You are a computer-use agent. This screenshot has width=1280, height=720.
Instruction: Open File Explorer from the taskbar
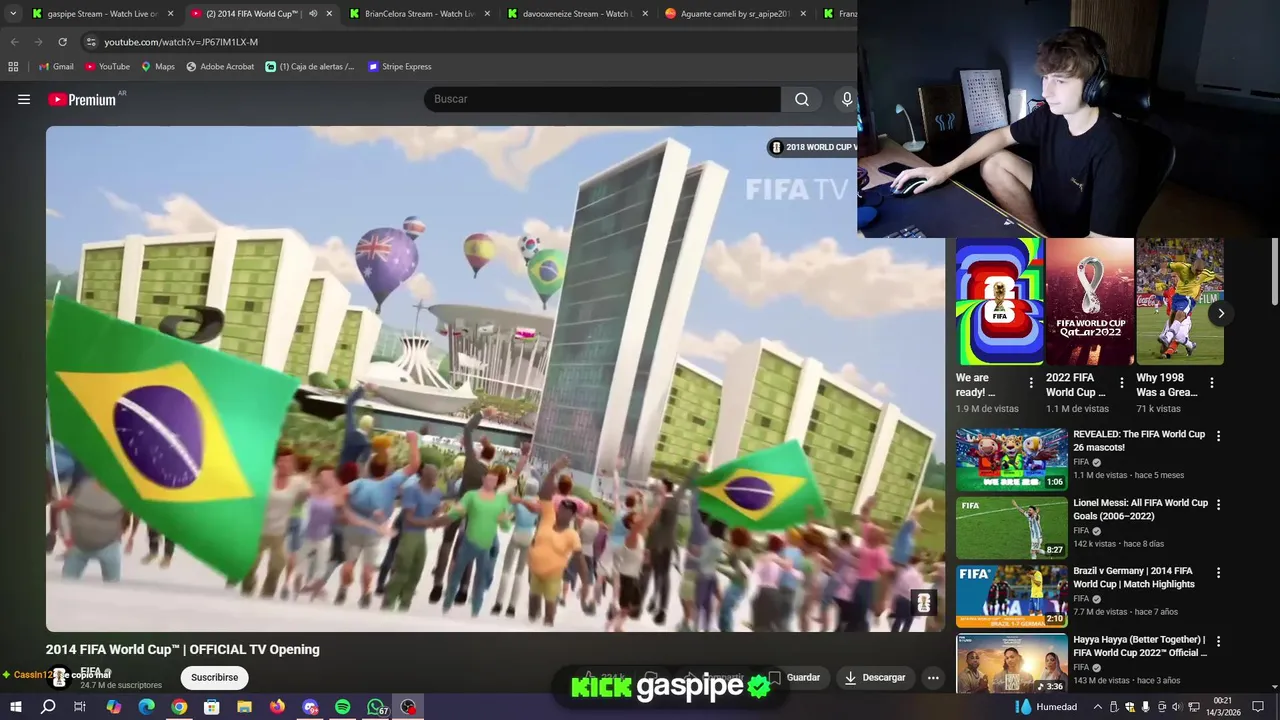pos(244,707)
